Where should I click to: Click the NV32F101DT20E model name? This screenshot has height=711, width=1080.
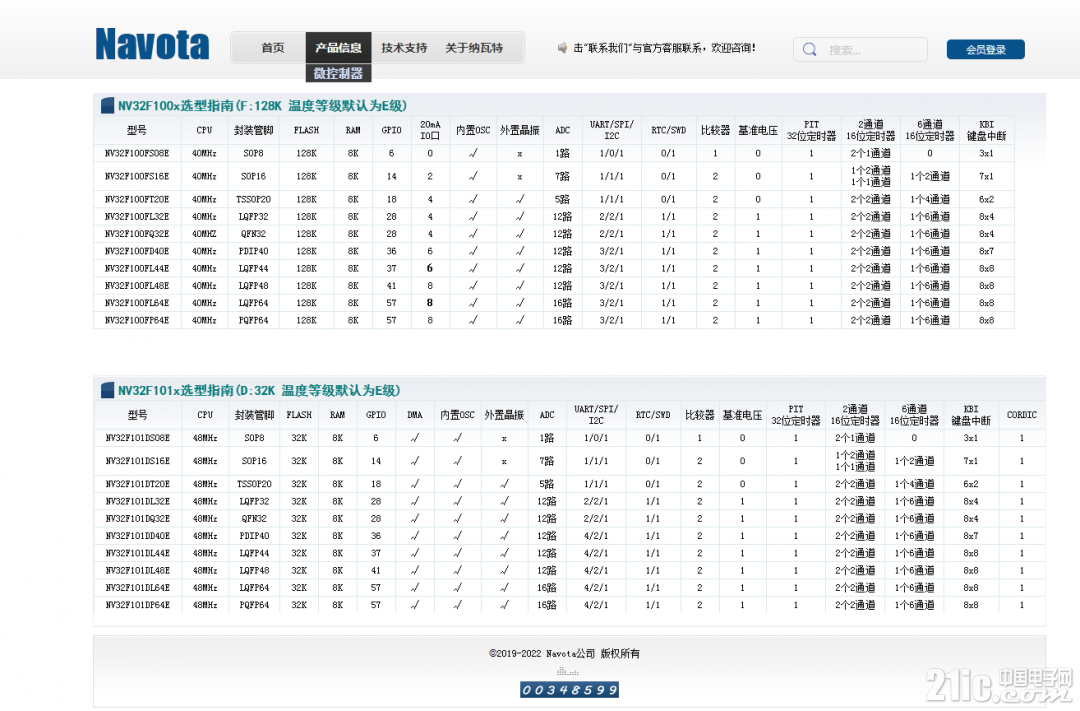[138, 484]
